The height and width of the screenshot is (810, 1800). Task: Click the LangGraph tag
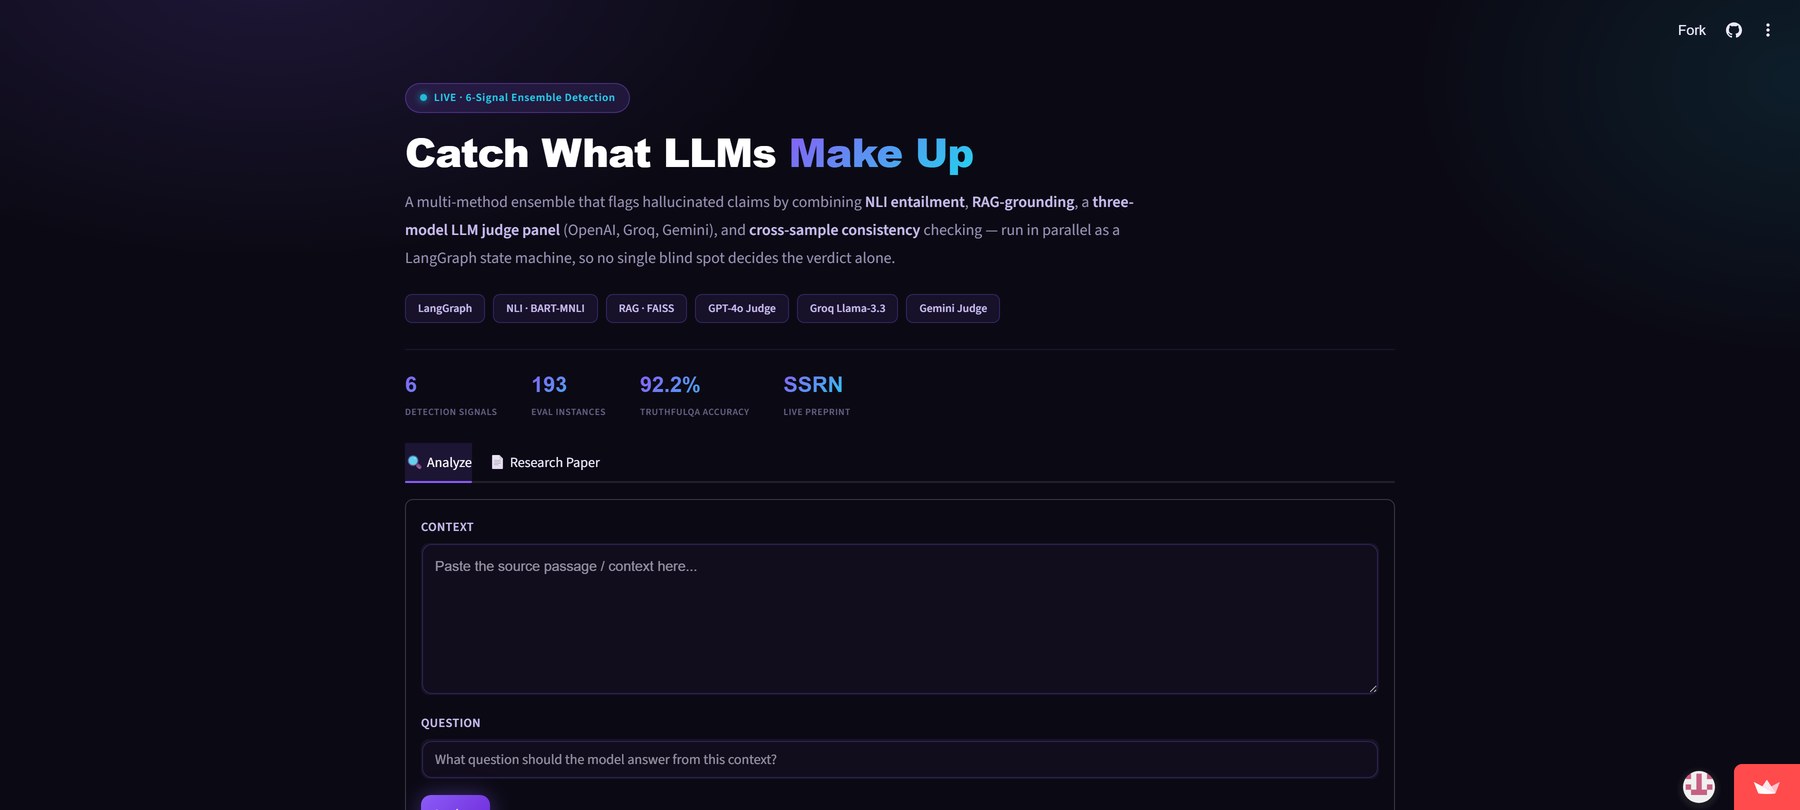tap(445, 308)
